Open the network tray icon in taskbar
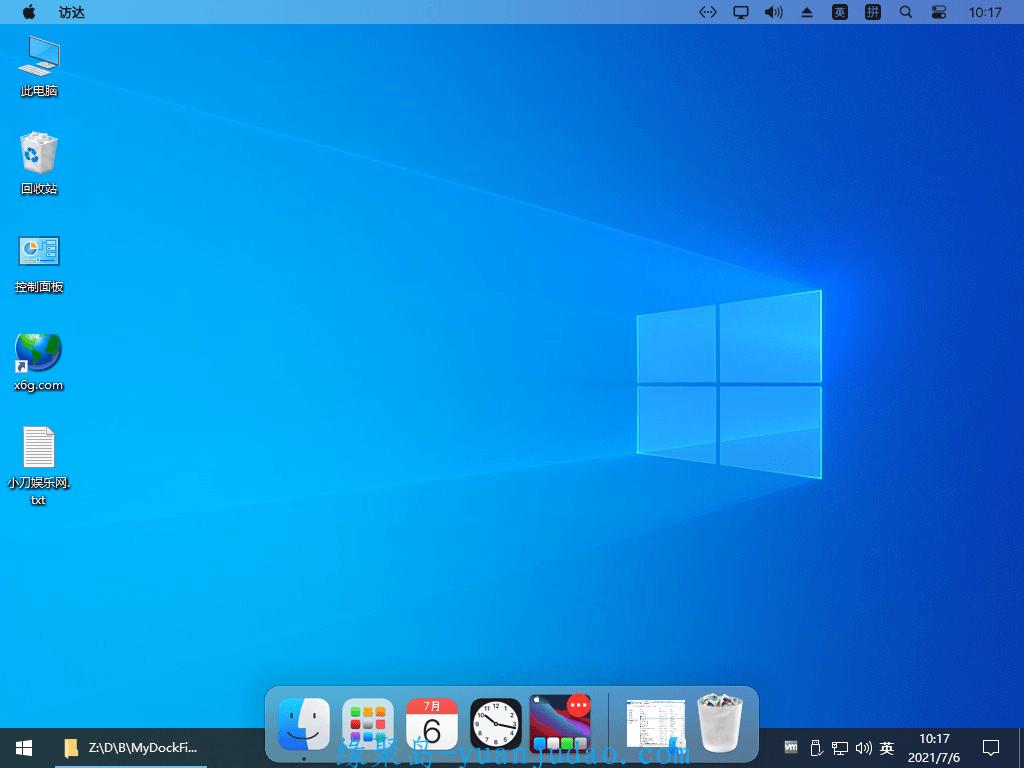This screenshot has width=1024, height=768. pos(840,748)
